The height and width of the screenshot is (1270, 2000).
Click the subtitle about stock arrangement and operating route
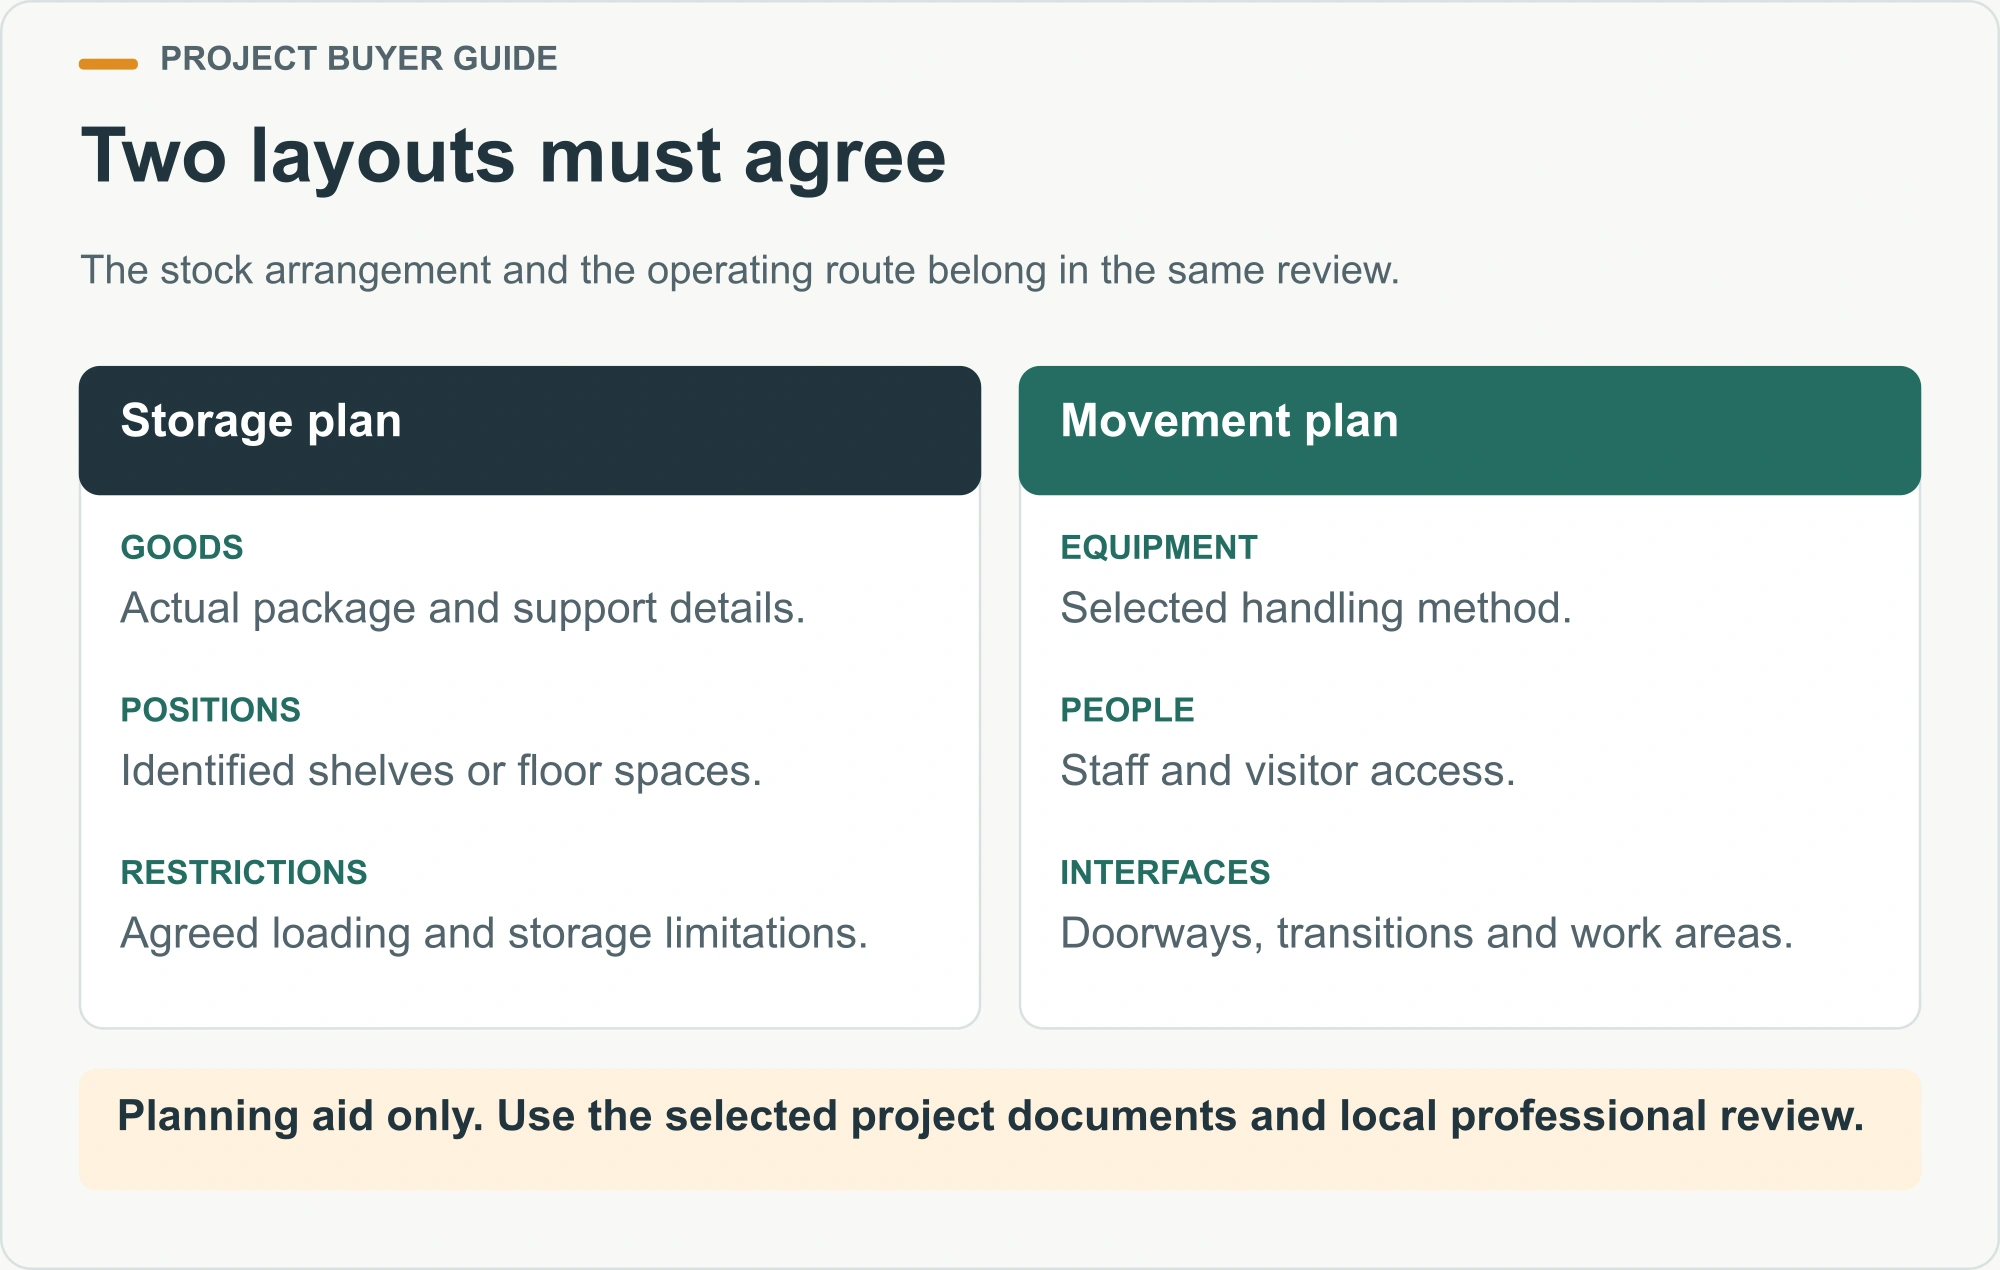coord(740,270)
